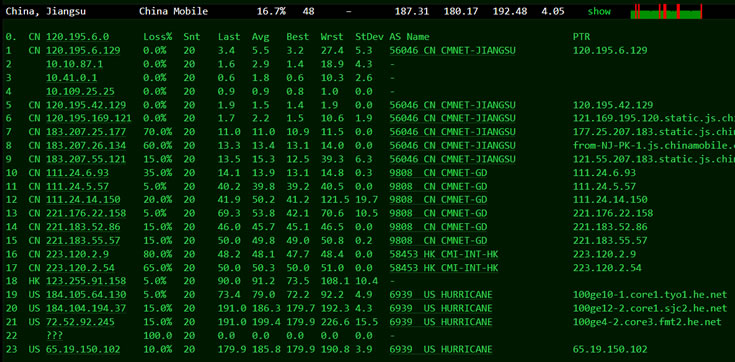The width and height of the screenshot is (735, 362).
Task: Click hop 2 address 10.10.87.1
Action: (75, 64)
